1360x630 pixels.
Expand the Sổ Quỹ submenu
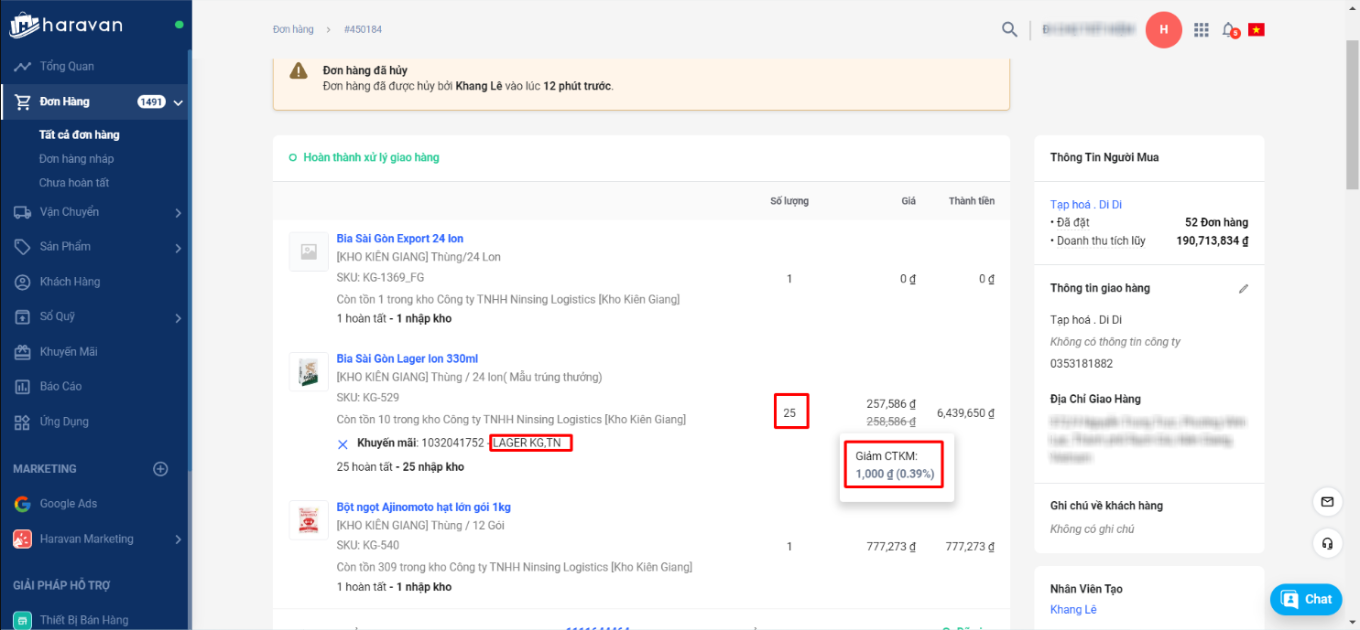[x=178, y=318]
